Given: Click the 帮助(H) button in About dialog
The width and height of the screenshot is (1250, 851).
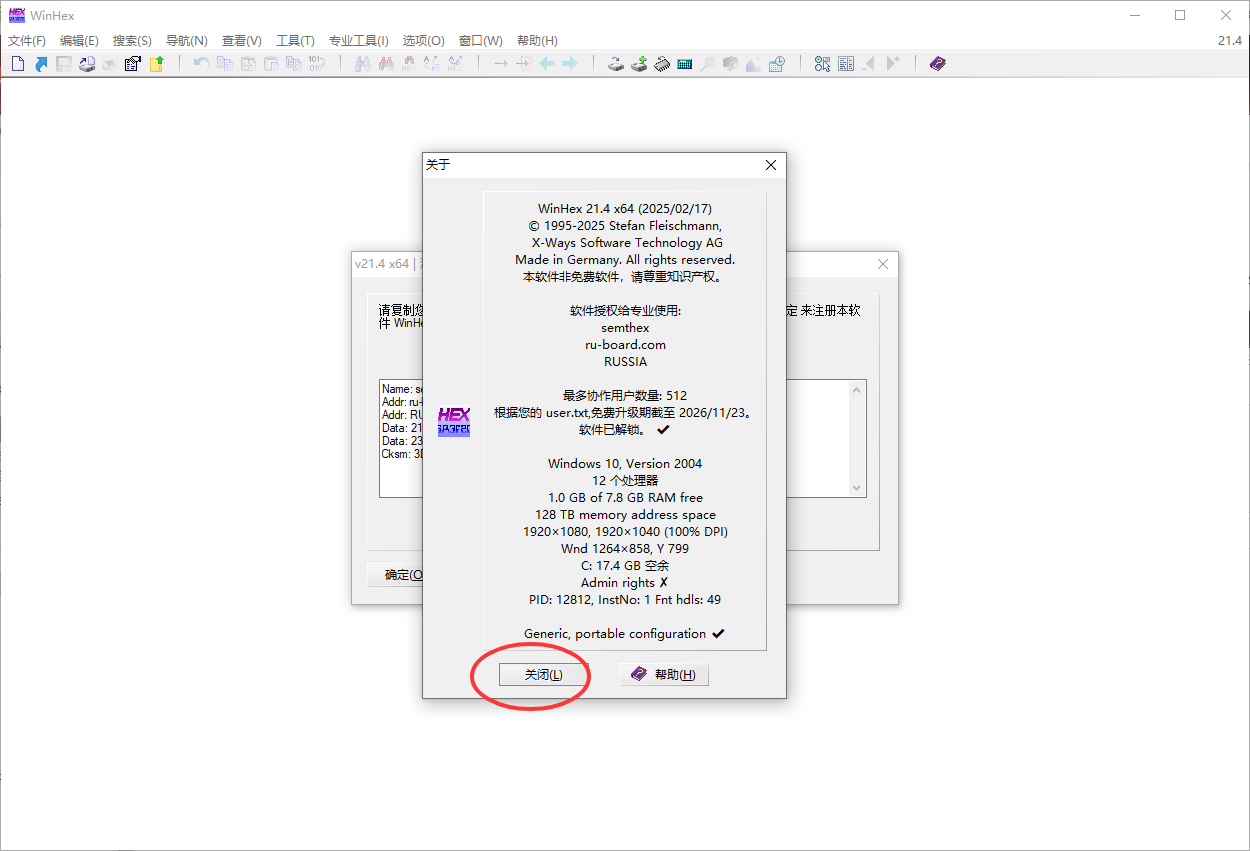Looking at the screenshot, I should [x=664, y=675].
